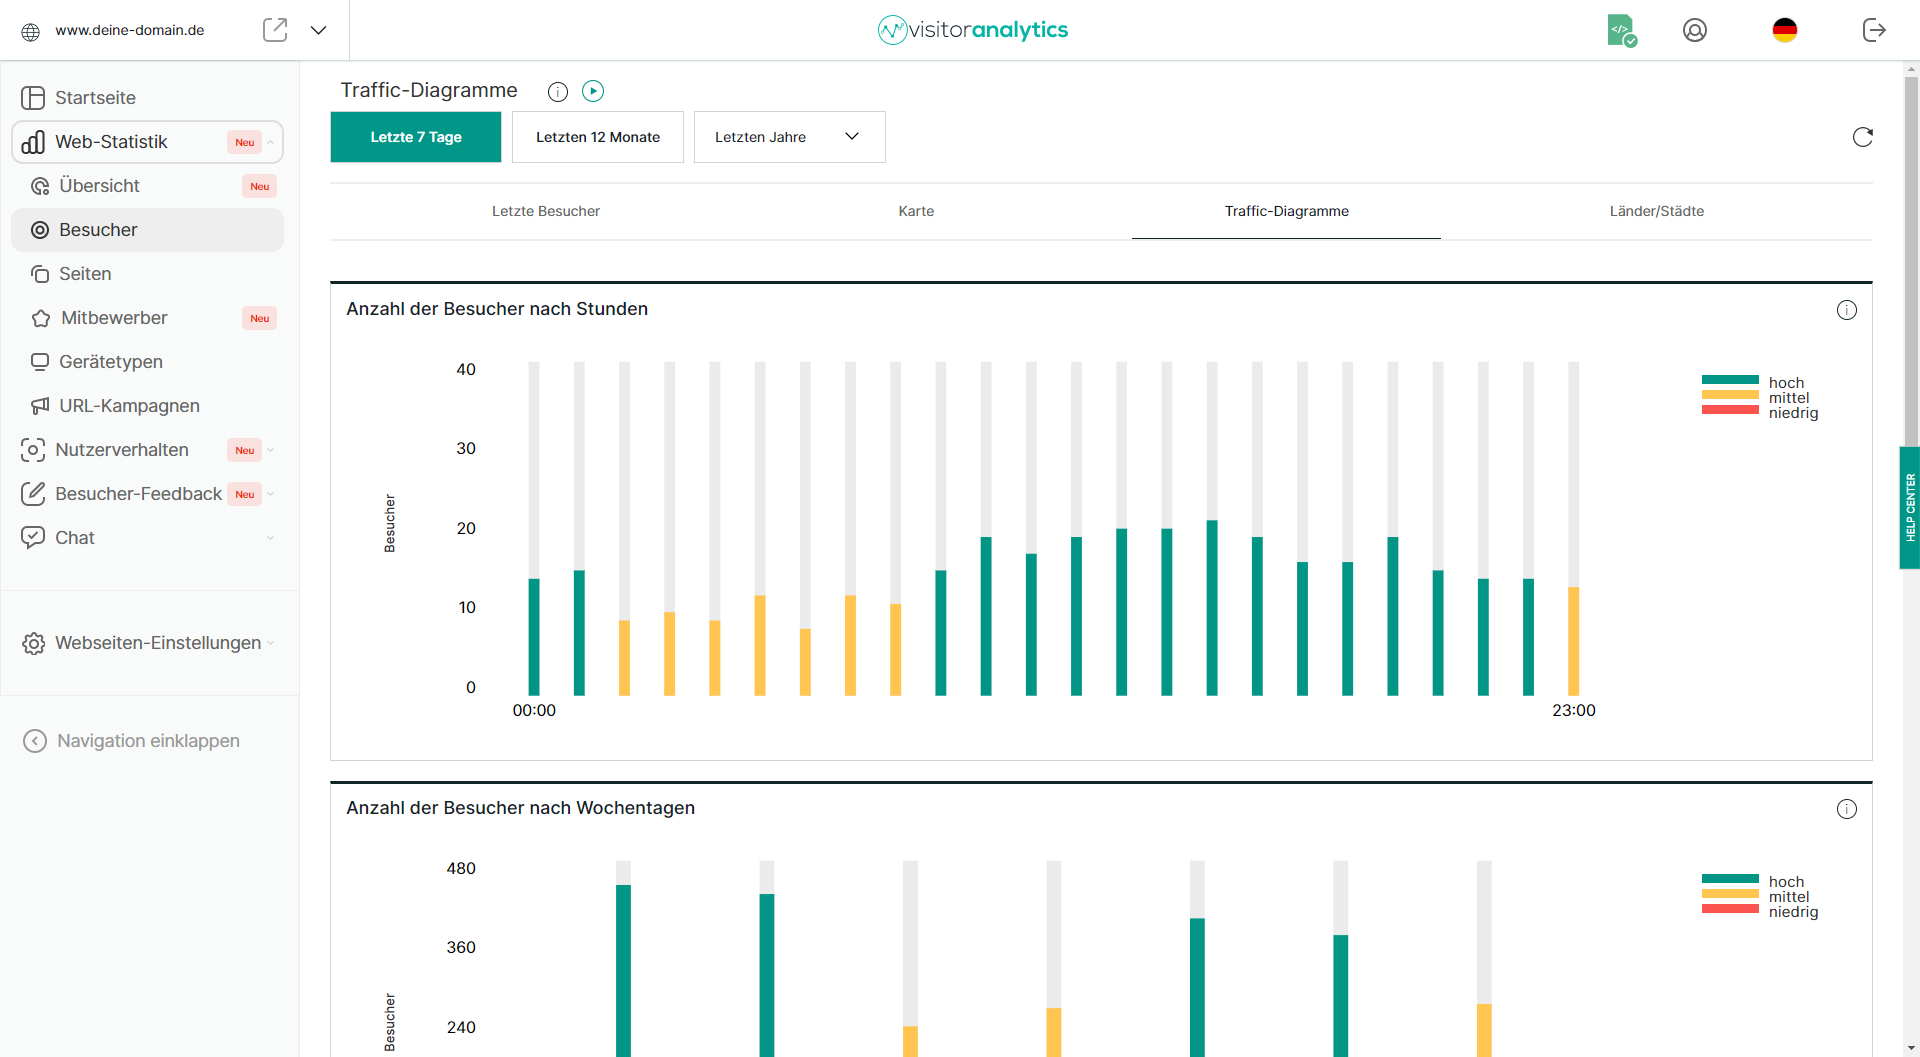Open the Help Center side tab
Screen dimensions: 1920x1057
click(1909, 507)
